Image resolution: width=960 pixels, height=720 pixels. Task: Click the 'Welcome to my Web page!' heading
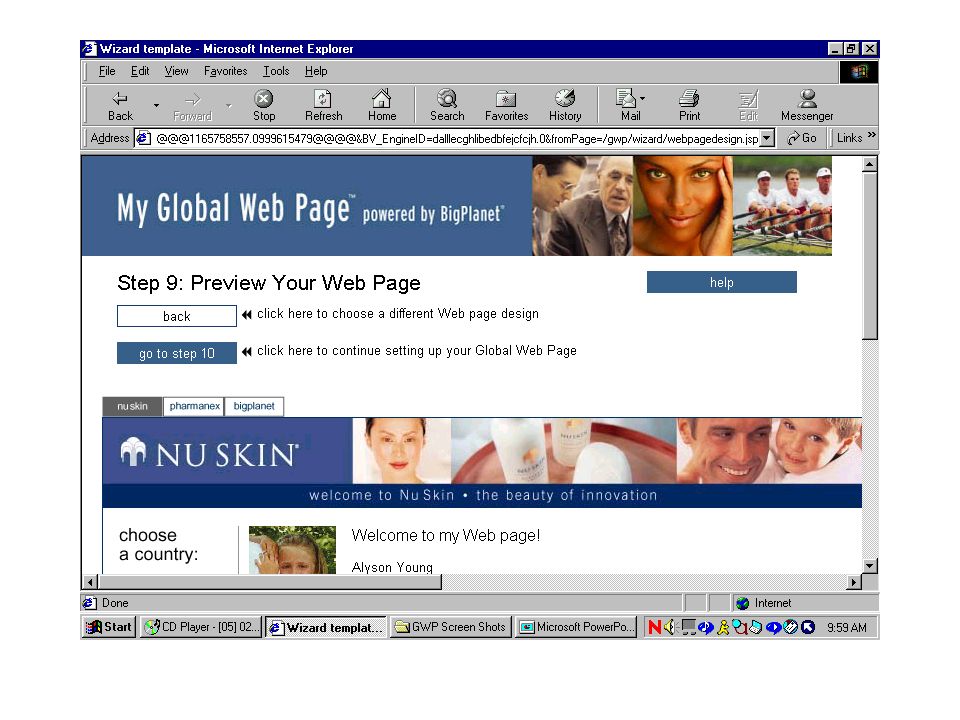coord(446,536)
